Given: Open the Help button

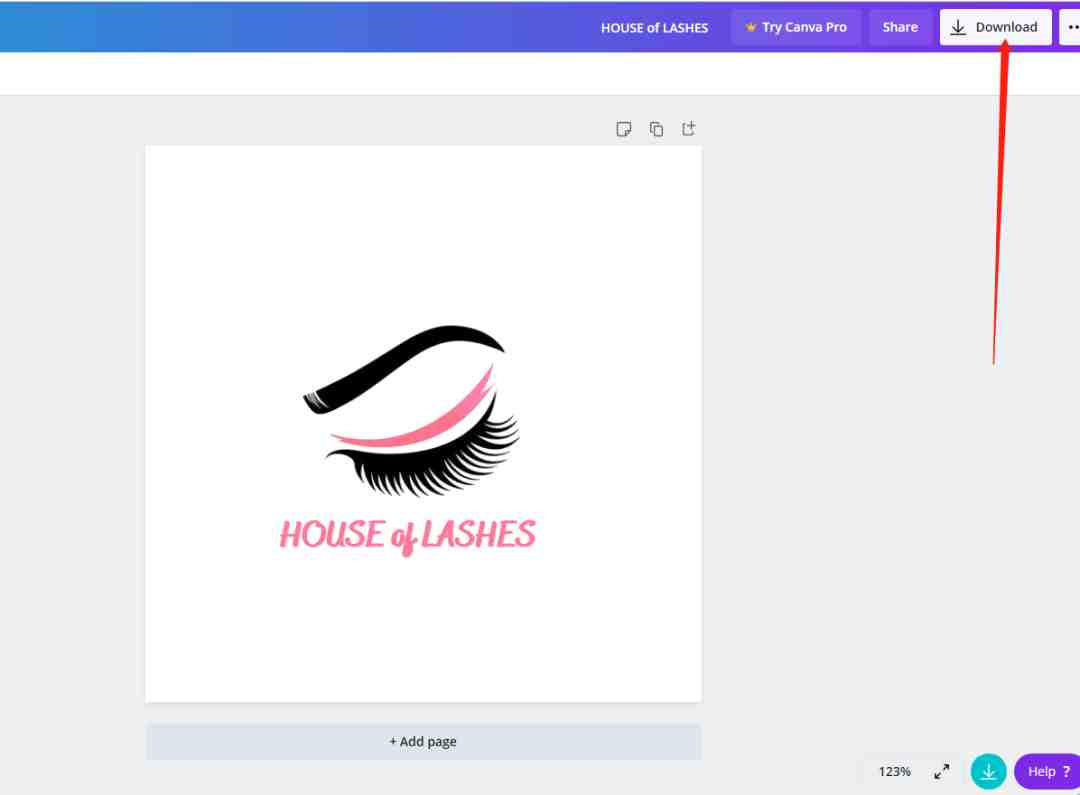Looking at the screenshot, I should (x=1048, y=772).
